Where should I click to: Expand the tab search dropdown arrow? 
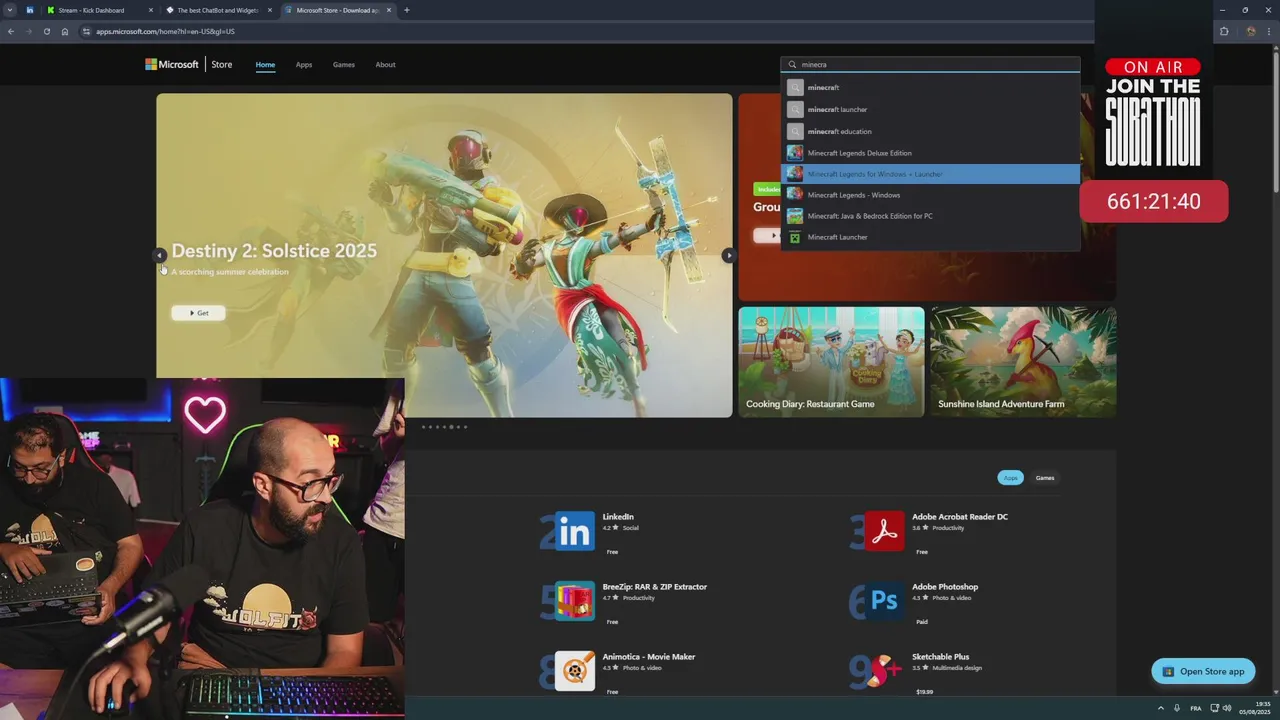(8, 10)
